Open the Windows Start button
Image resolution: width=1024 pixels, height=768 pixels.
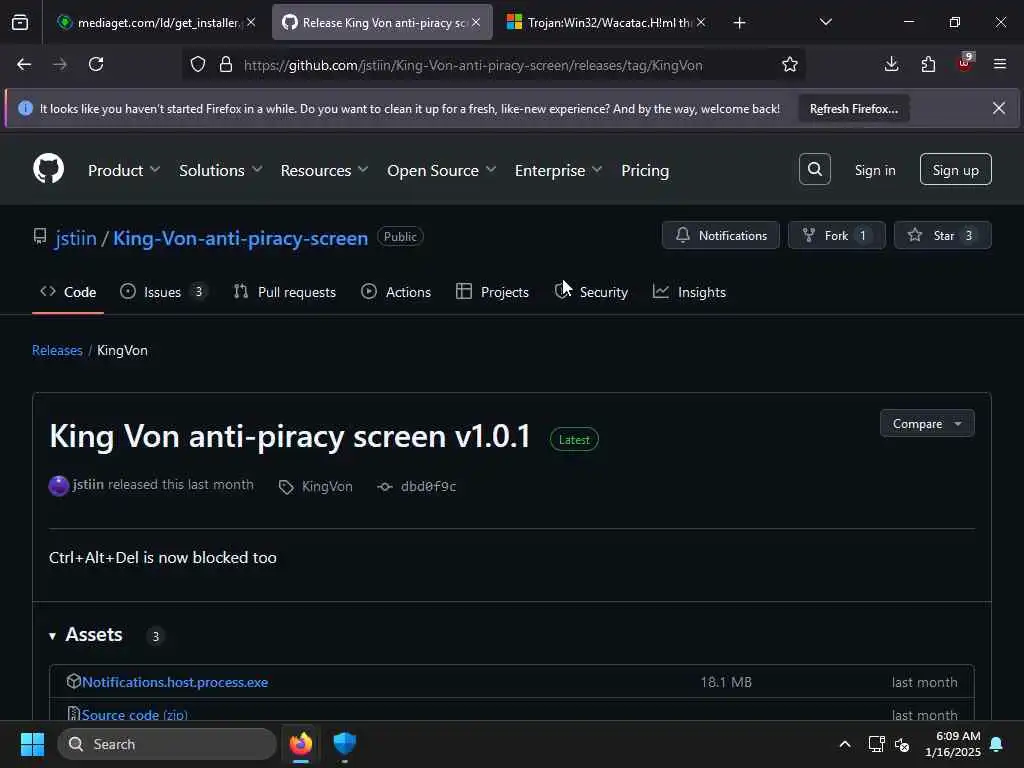click(32, 744)
